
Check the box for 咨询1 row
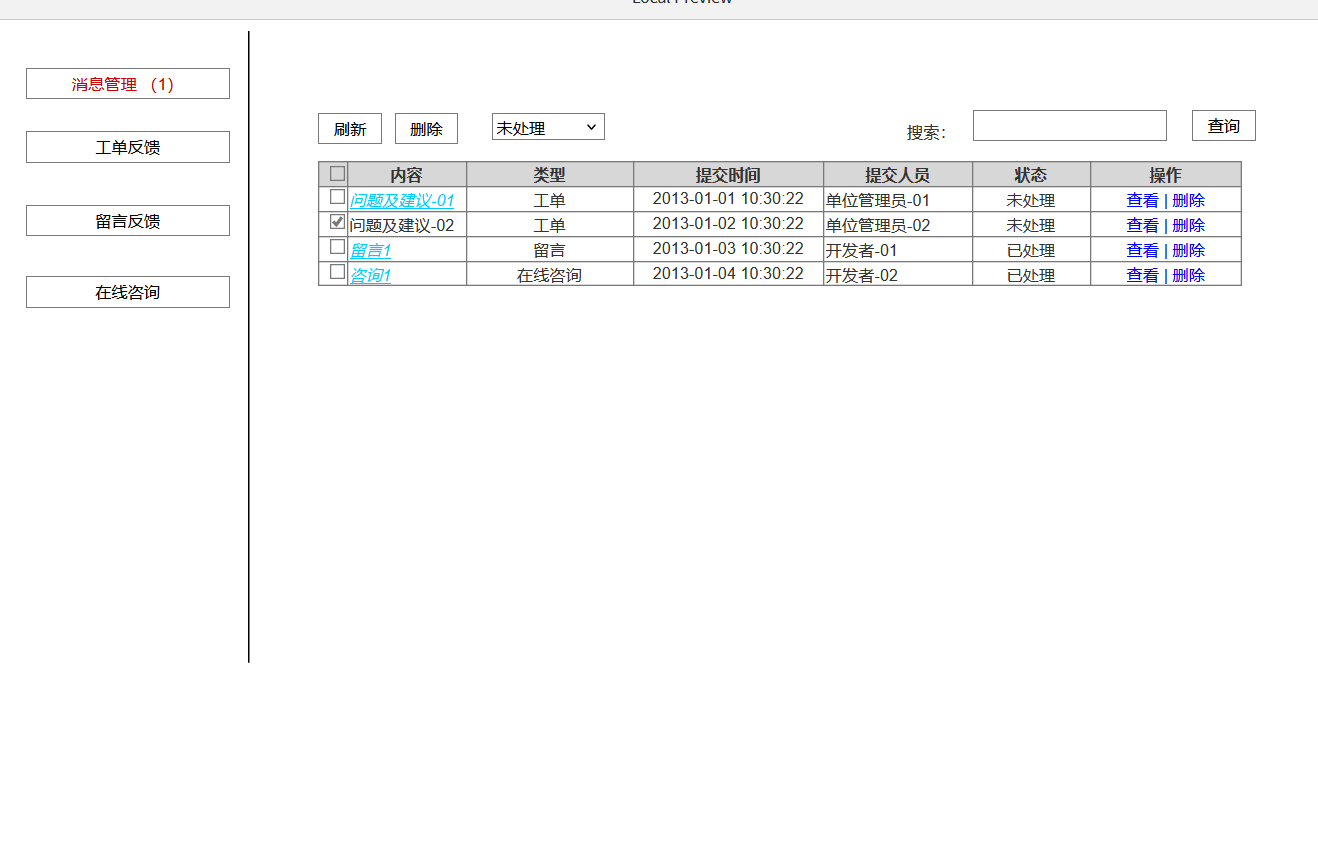(x=337, y=271)
